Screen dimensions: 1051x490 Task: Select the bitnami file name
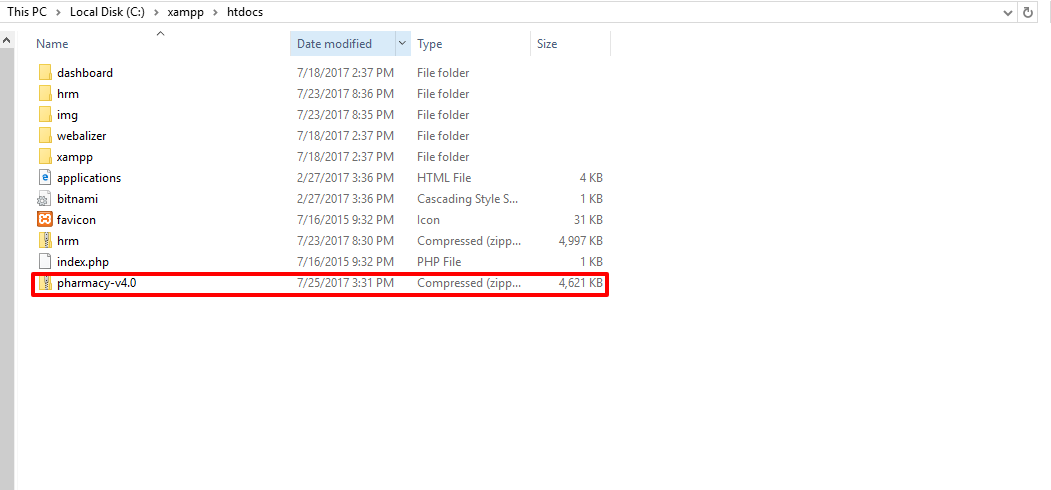(78, 199)
